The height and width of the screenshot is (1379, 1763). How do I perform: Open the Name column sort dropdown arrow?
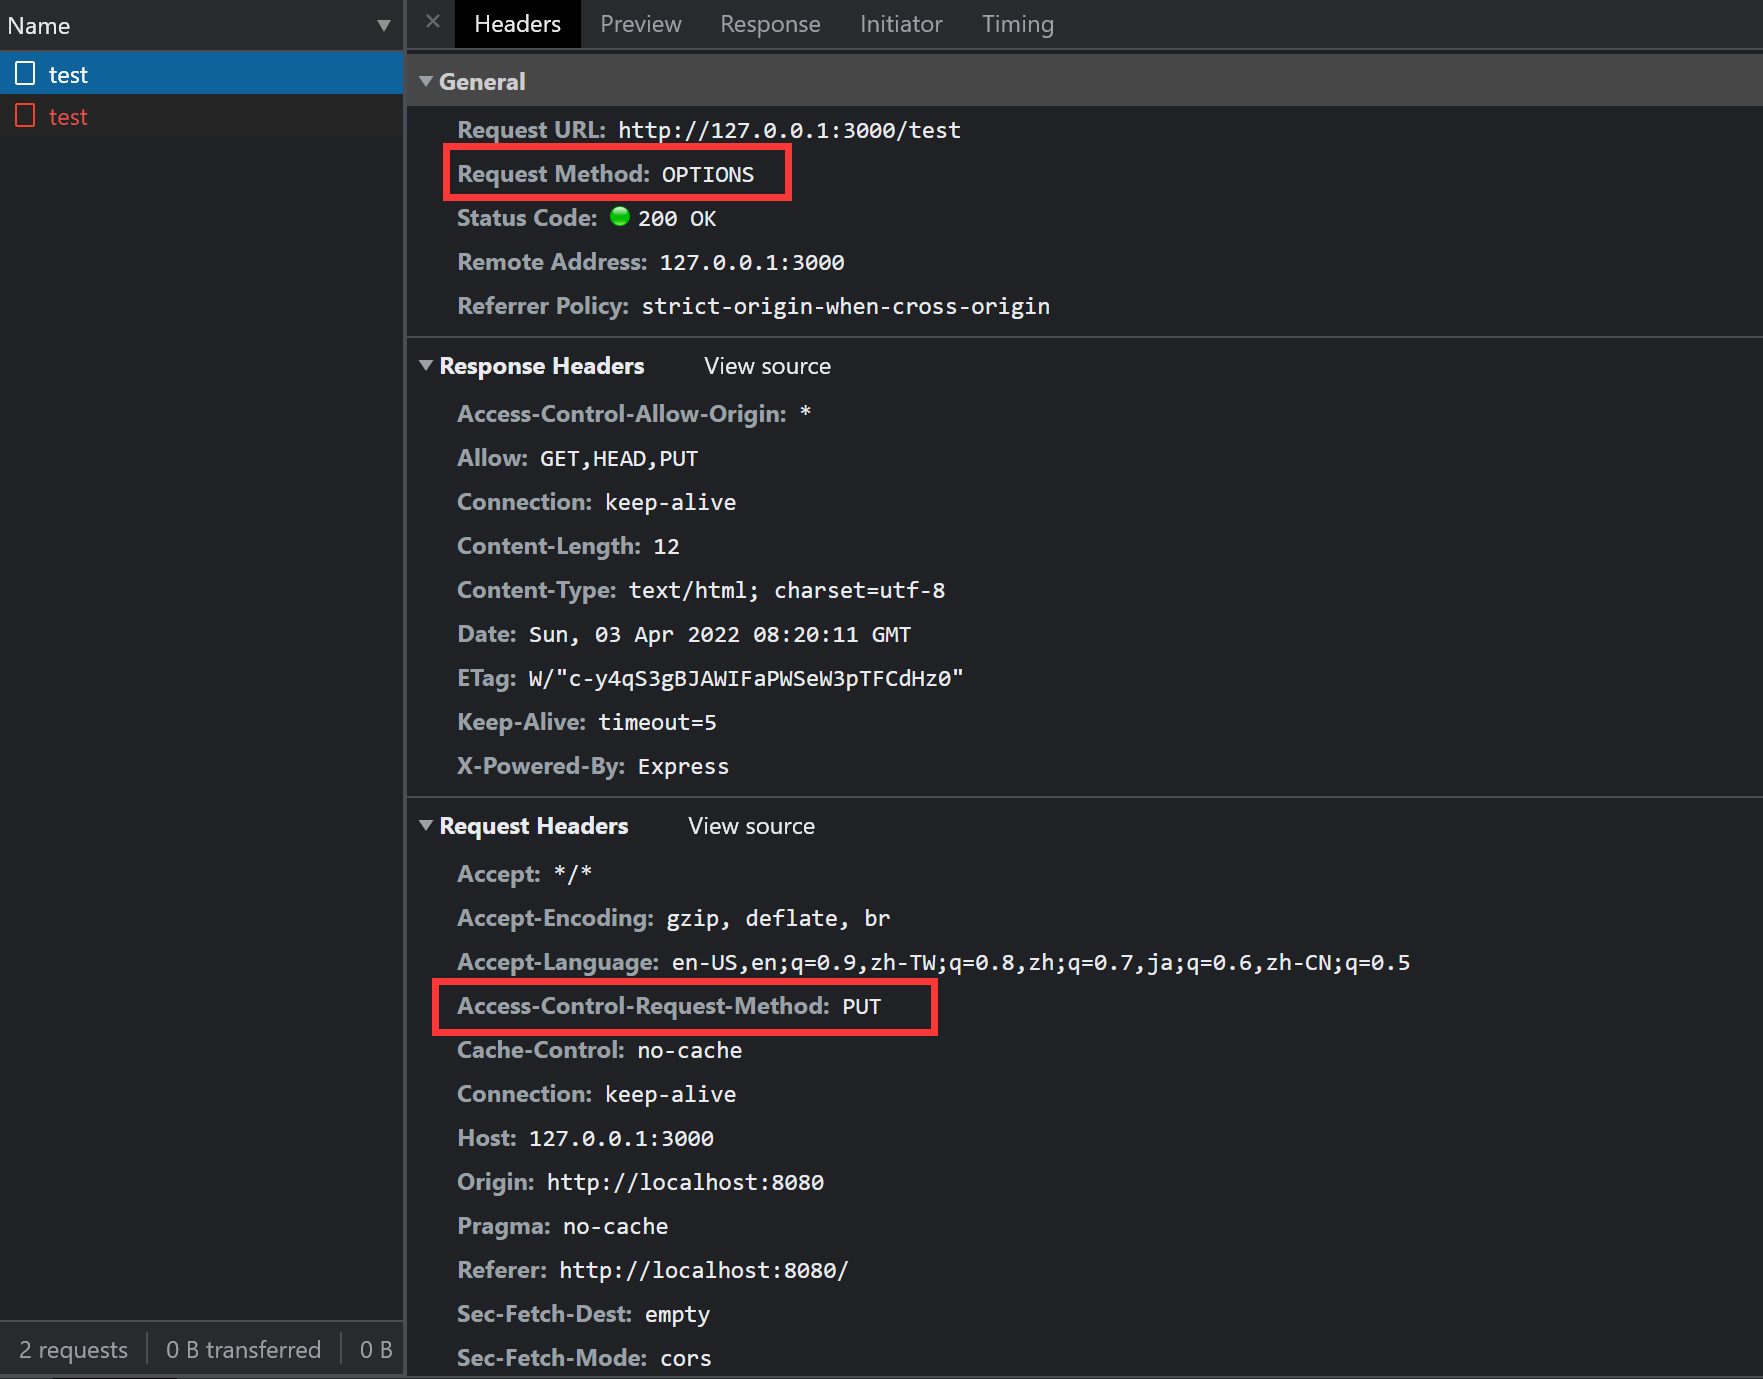(x=383, y=26)
